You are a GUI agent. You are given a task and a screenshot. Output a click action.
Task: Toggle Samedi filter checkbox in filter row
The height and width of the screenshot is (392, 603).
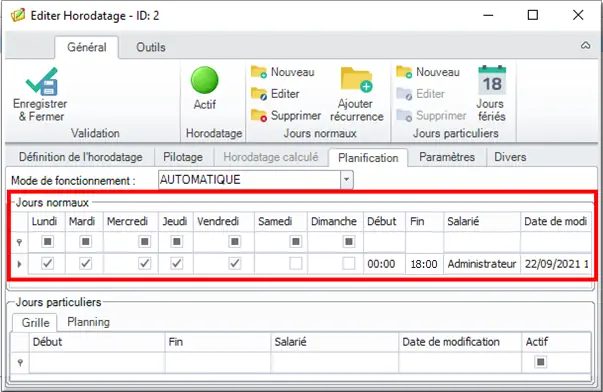(x=296, y=242)
